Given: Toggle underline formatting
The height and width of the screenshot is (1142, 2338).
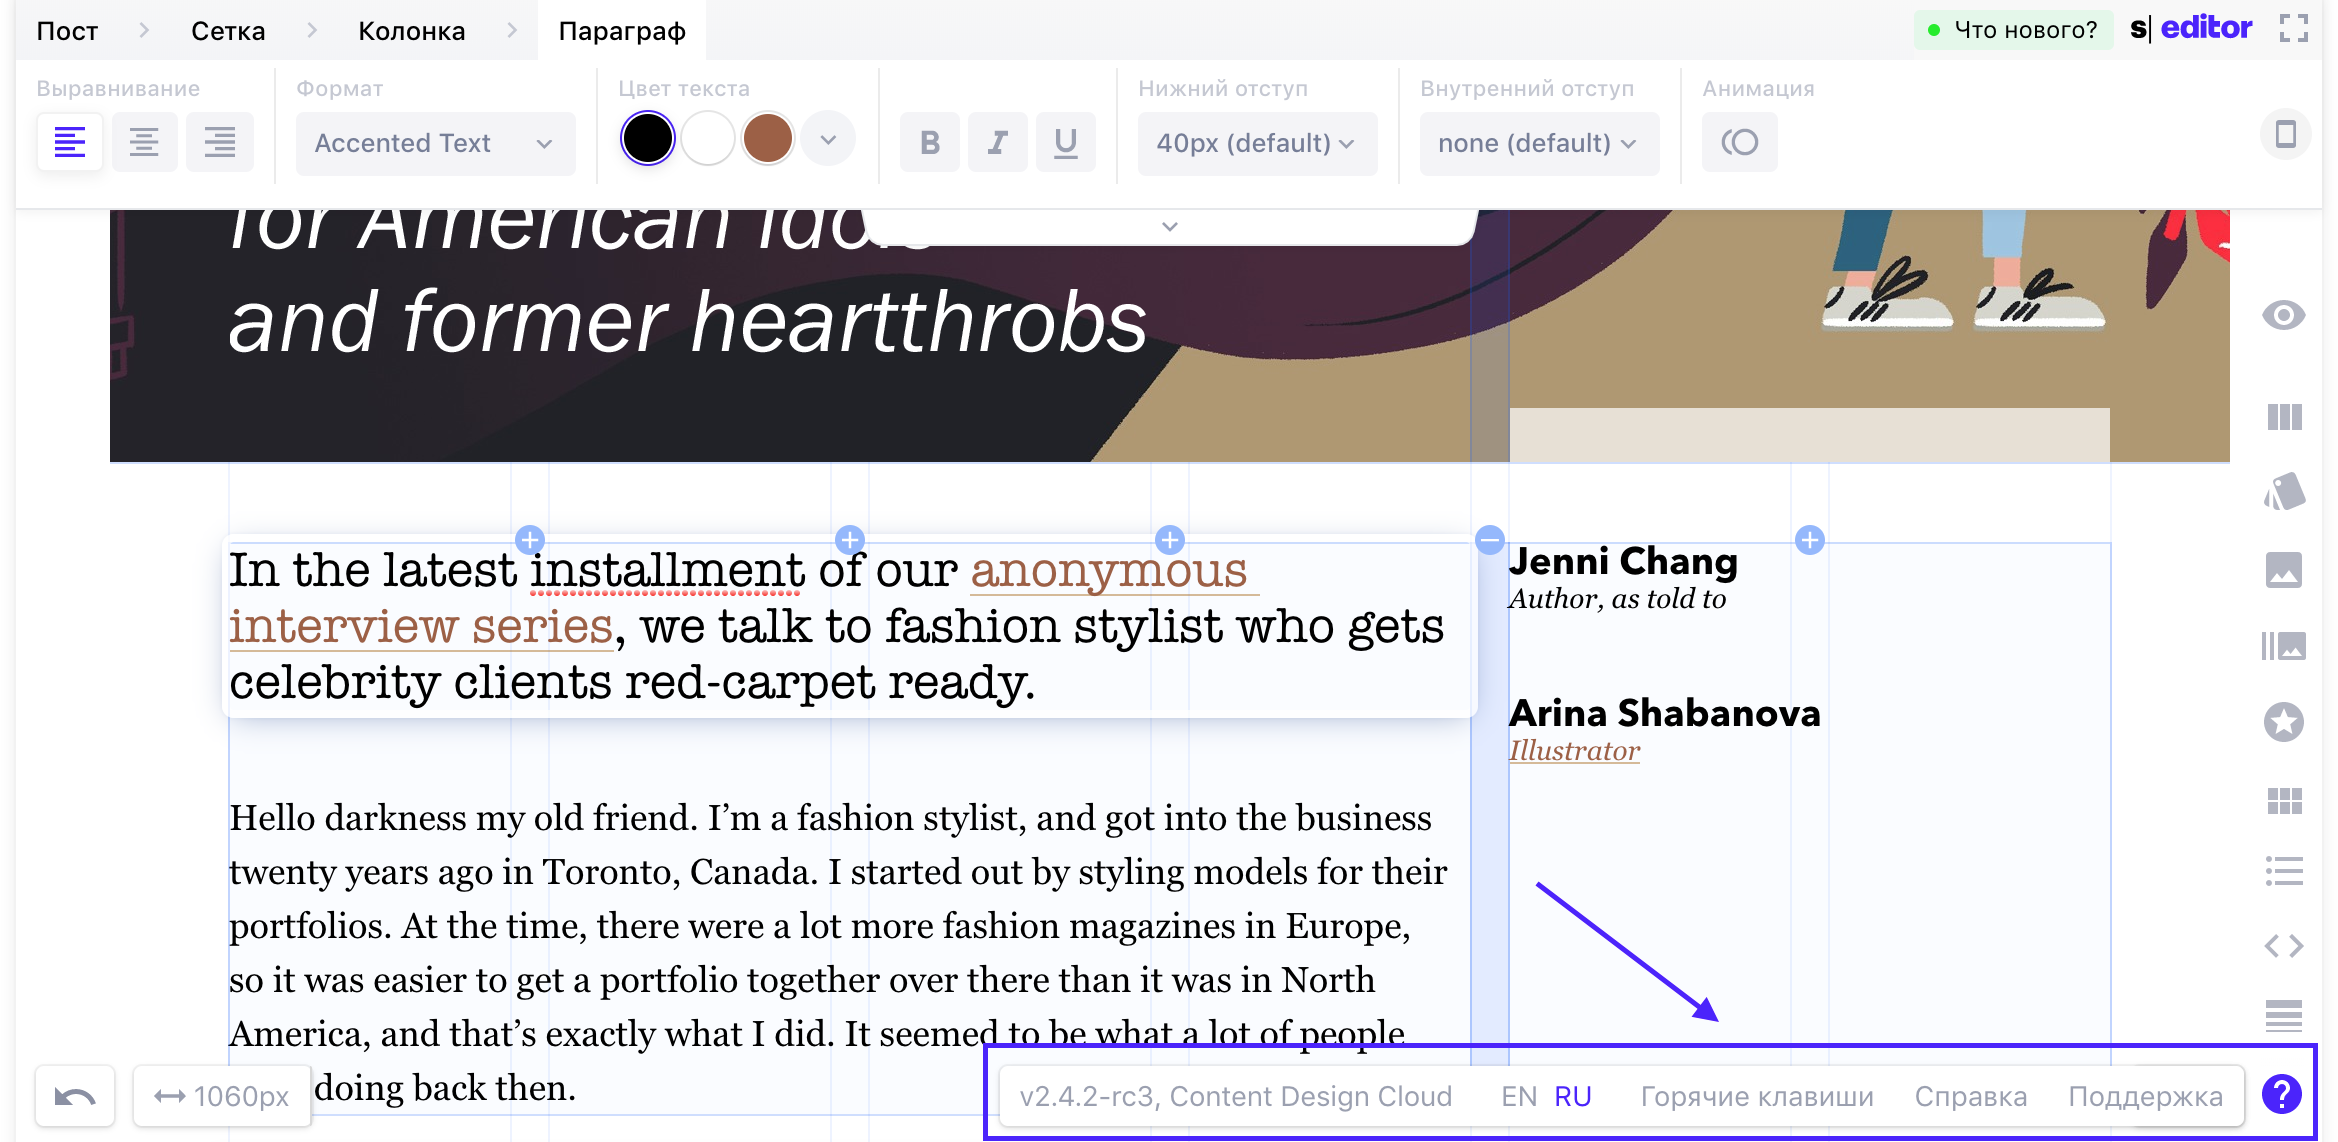Looking at the screenshot, I should 1065,142.
